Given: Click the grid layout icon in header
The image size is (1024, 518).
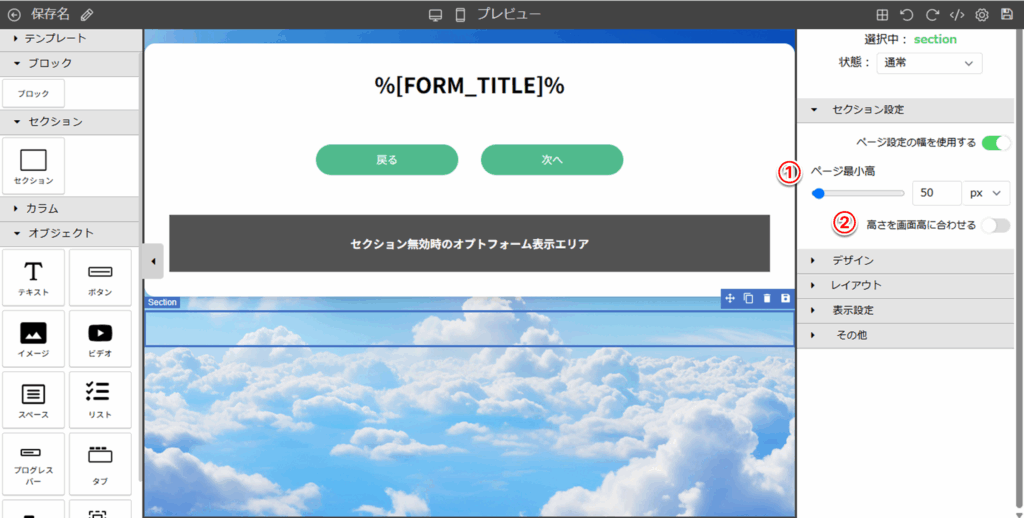Looking at the screenshot, I should (x=882, y=15).
